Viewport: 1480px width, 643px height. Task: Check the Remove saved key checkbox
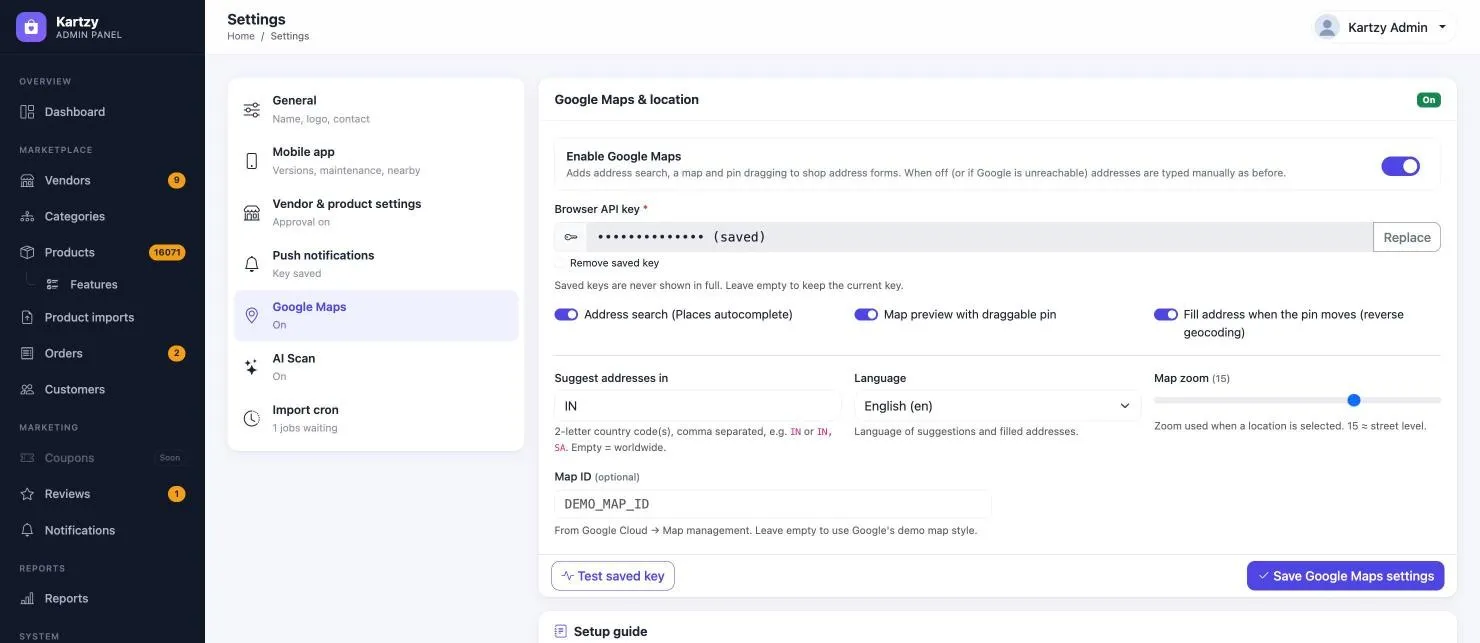[x=561, y=263]
